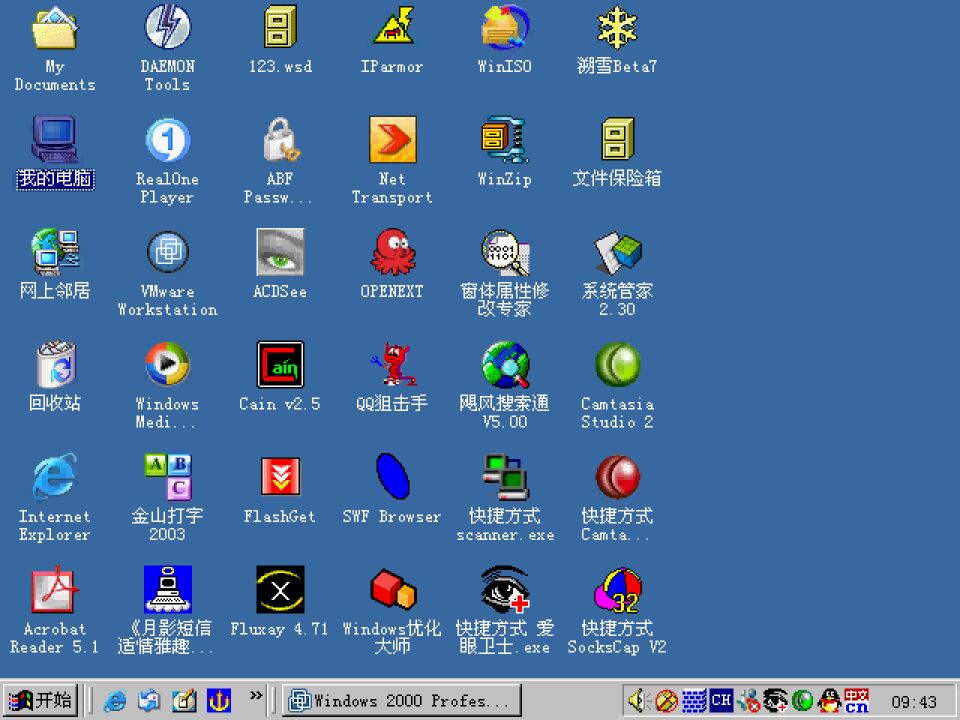This screenshot has width=960, height=720.
Task: Click the brick firewall tray icon
Action: [694, 701]
